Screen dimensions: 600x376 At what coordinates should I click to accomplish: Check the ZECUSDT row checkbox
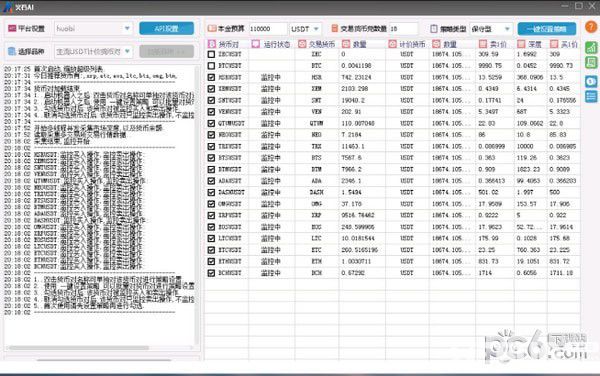(211, 54)
